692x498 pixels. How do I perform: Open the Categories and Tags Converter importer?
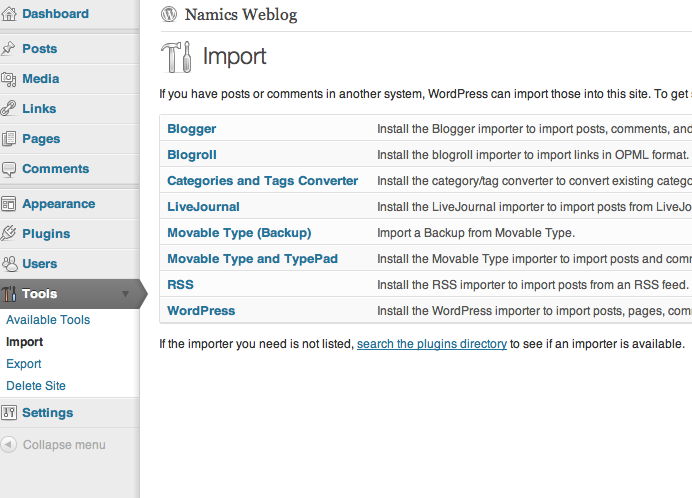click(263, 181)
